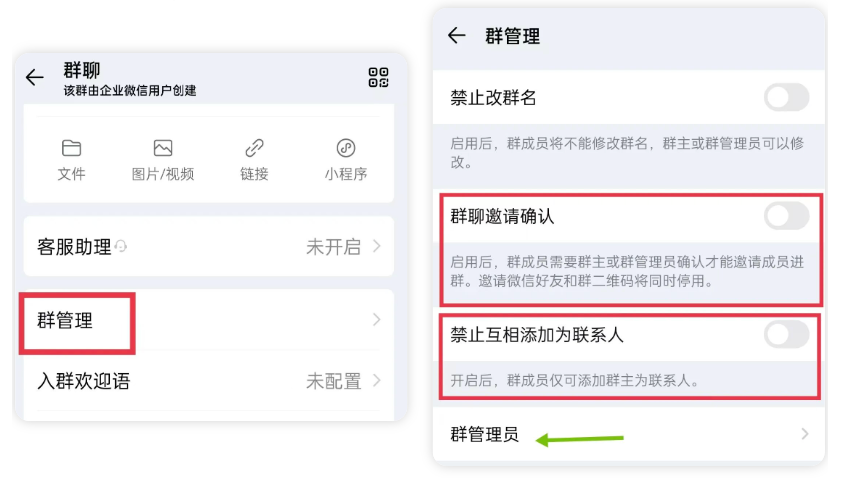This screenshot has width=844, height=478.
Task: Expand the 客服助理 row chevron
Action: [x=377, y=246]
